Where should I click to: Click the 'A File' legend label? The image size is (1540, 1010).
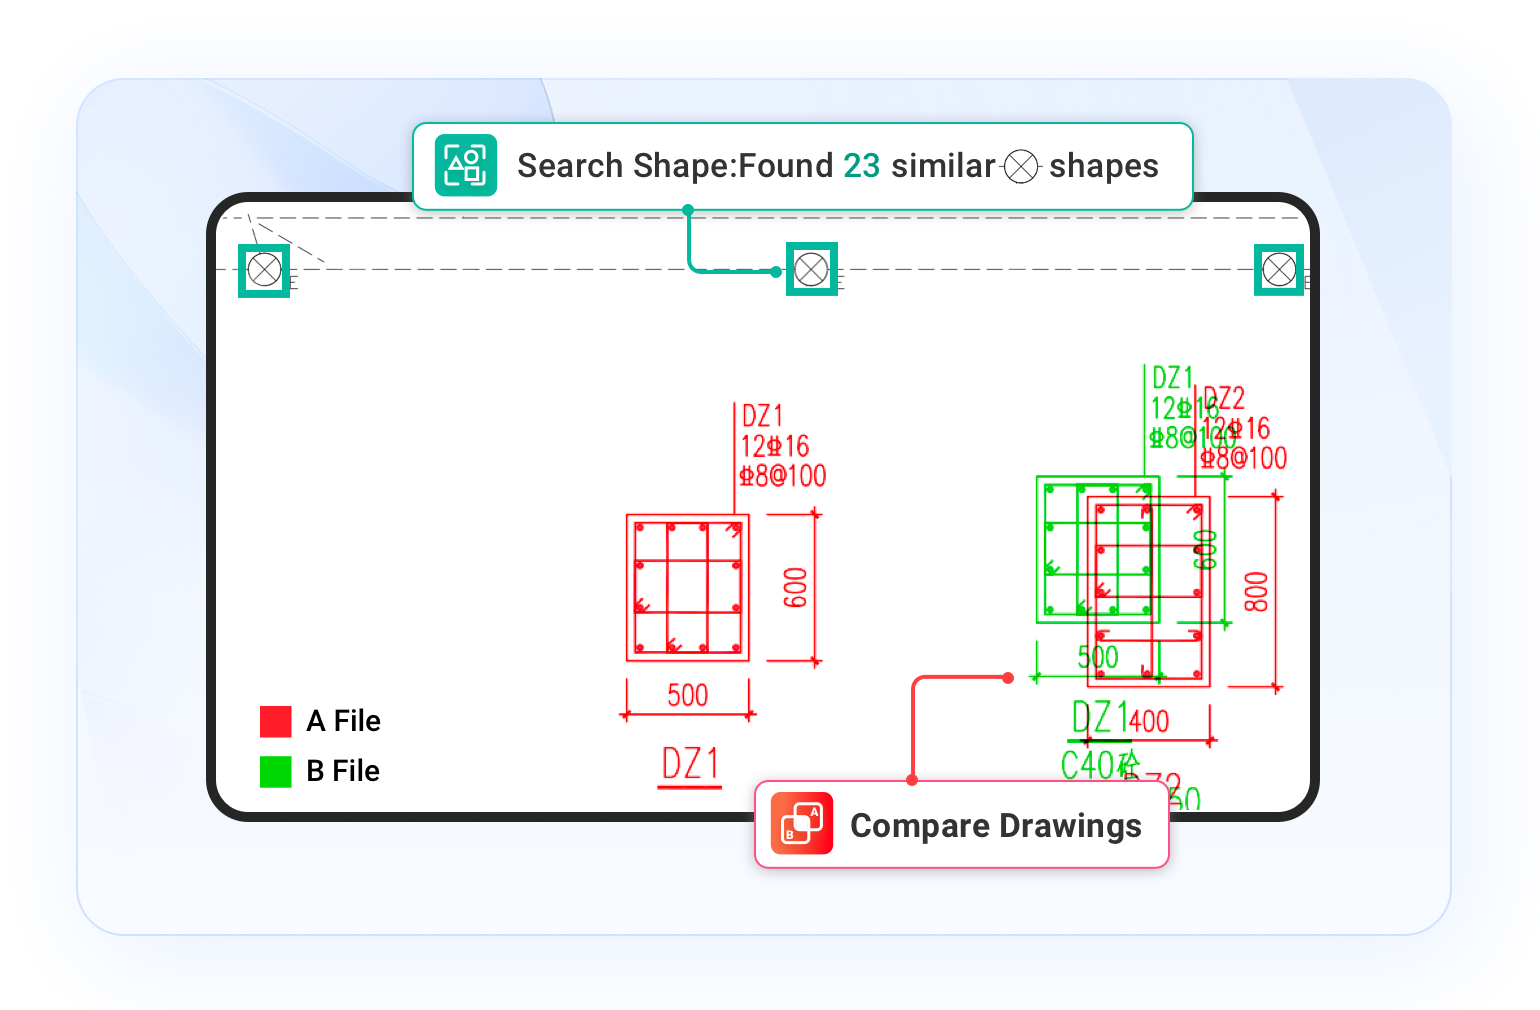pyautogui.click(x=343, y=721)
